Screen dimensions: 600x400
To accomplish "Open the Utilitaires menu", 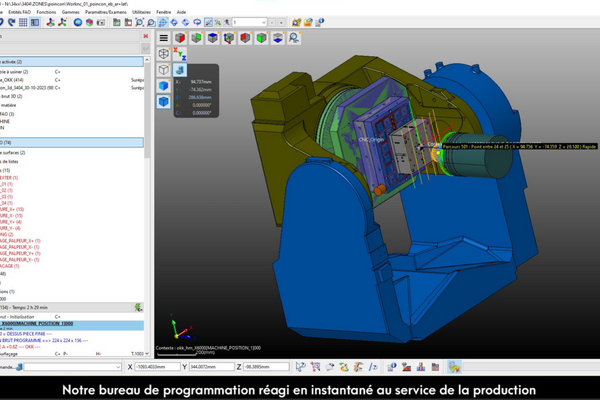I will click(x=141, y=12).
